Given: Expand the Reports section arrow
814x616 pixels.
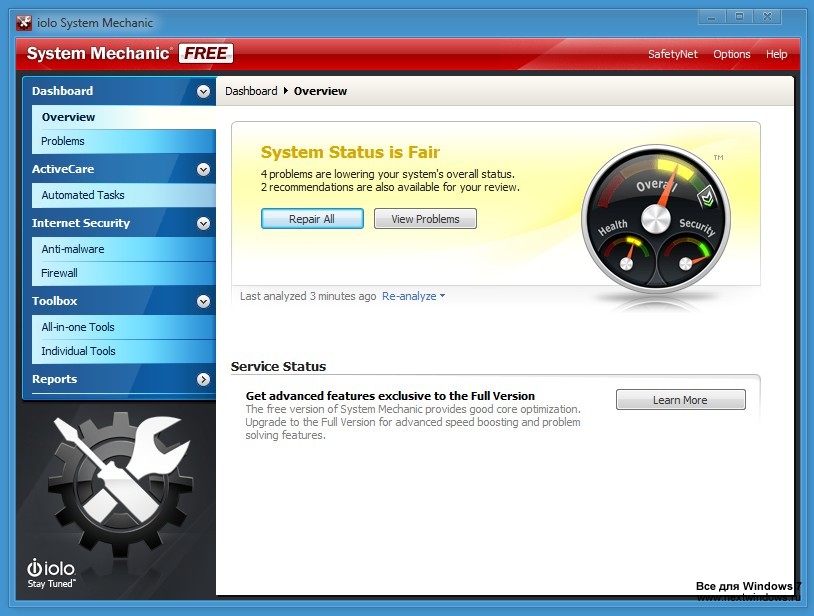Looking at the screenshot, I should click(x=204, y=379).
